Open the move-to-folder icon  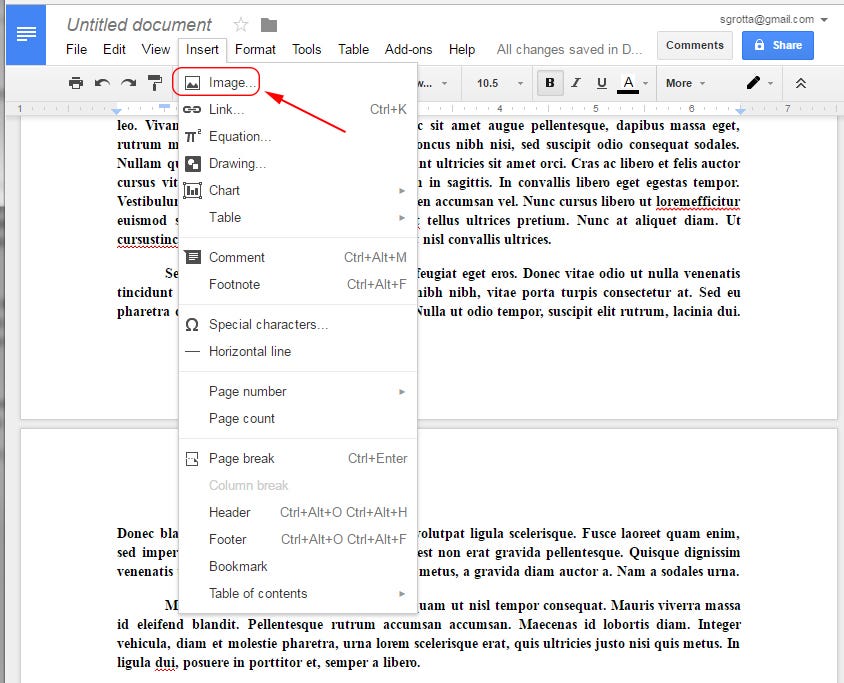tap(269, 25)
